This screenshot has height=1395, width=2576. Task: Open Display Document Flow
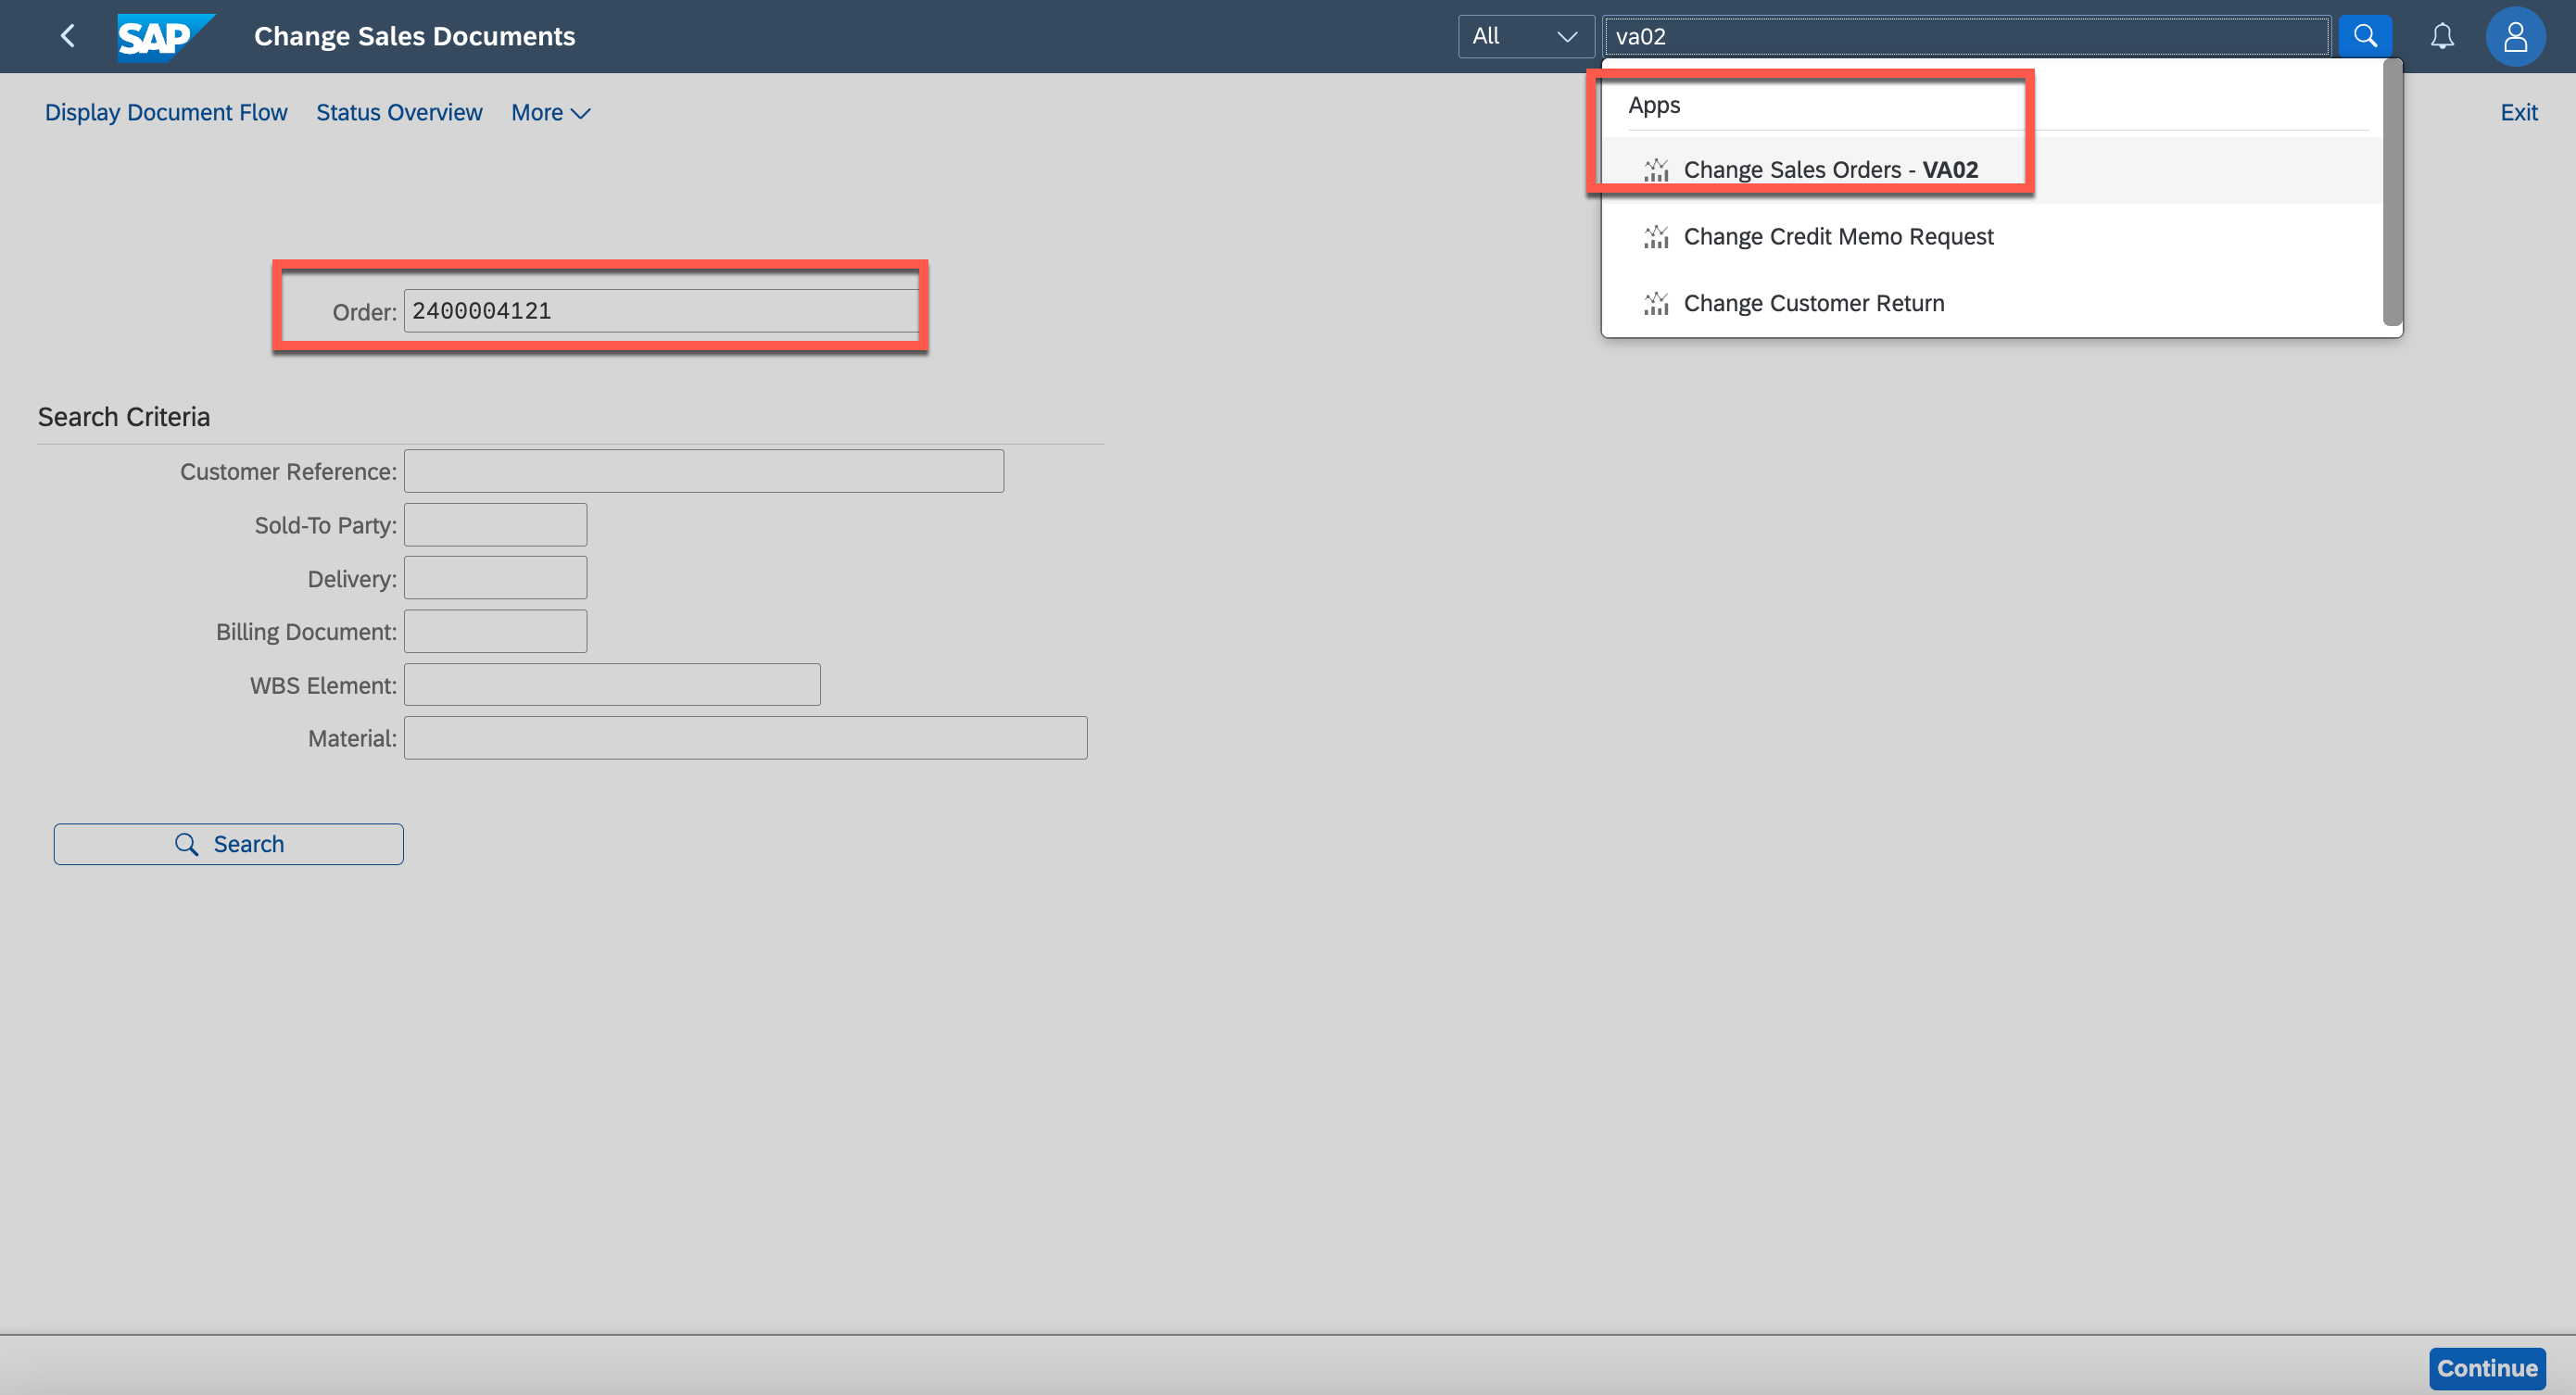point(166,113)
